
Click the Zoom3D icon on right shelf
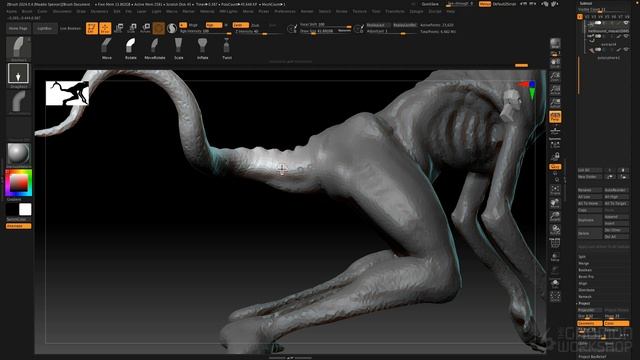tap(555, 216)
